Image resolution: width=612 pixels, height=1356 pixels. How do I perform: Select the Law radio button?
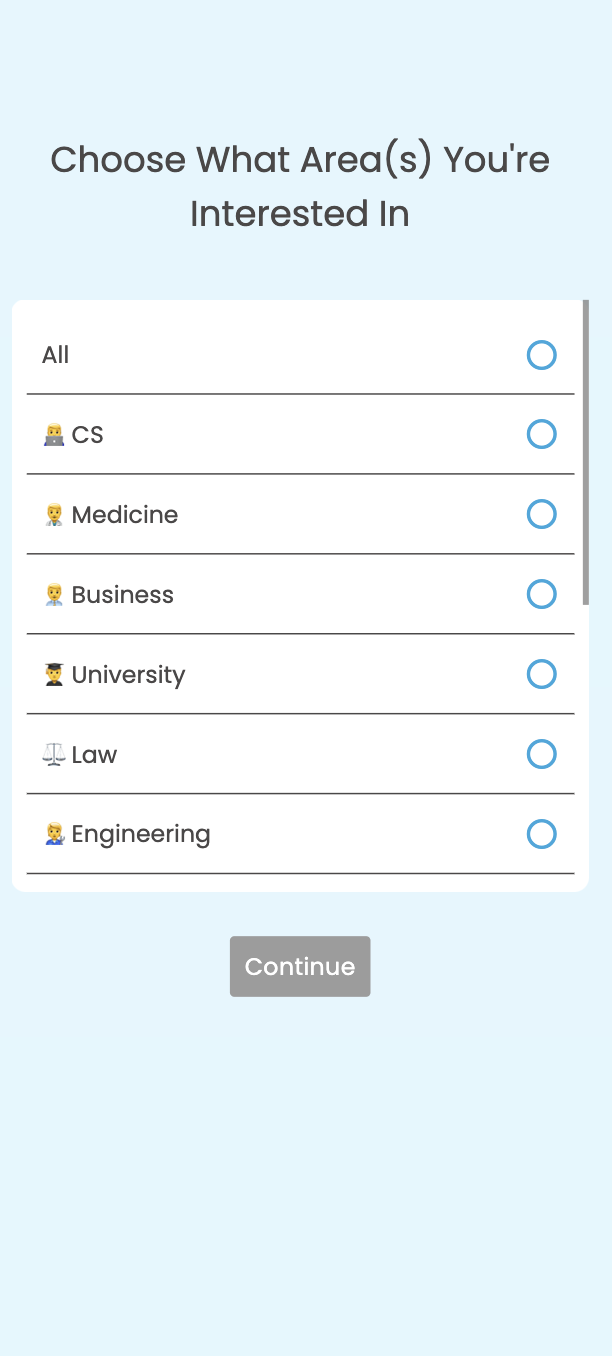click(x=541, y=755)
